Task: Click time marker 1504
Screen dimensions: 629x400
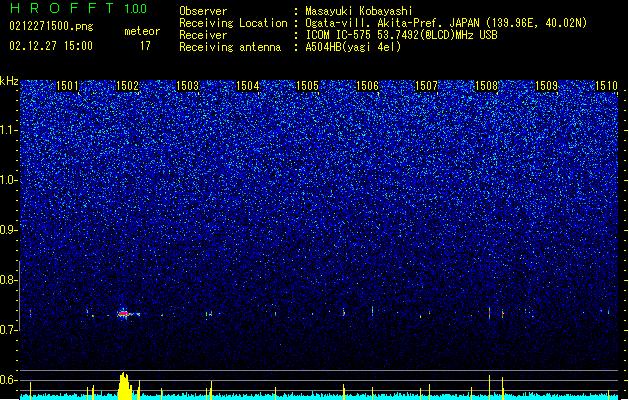Action: (248, 86)
